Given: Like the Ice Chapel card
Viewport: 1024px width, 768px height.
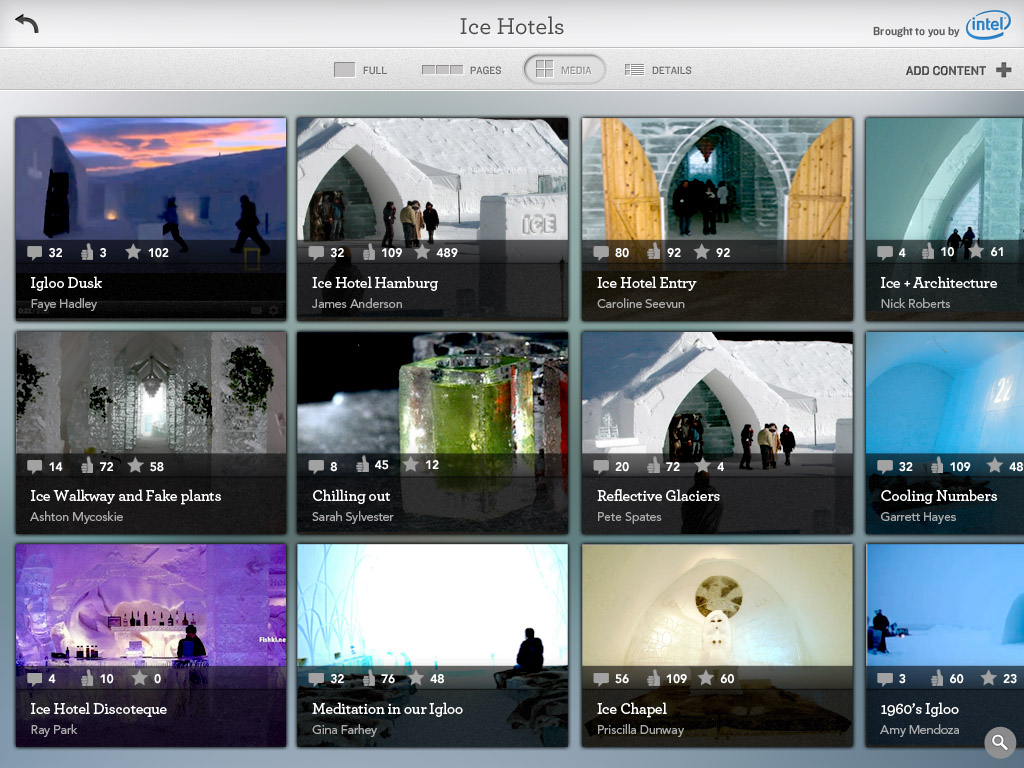Looking at the screenshot, I should tap(654, 679).
